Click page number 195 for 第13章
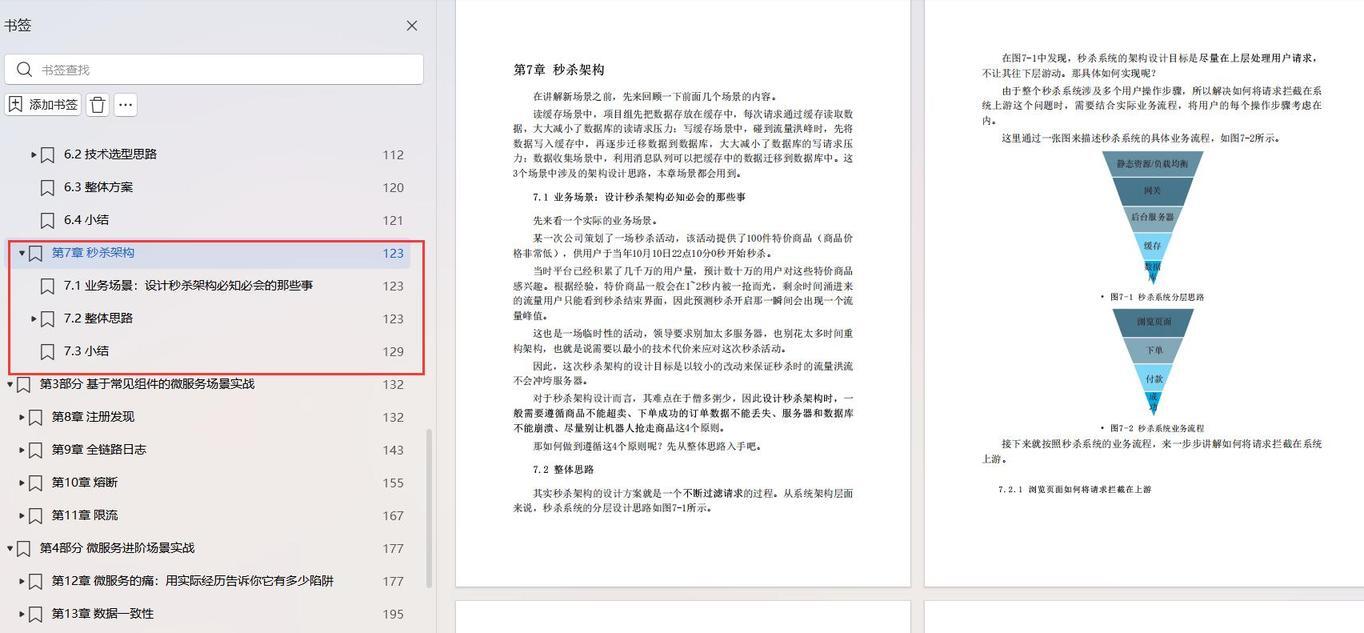 click(x=393, y=614)
